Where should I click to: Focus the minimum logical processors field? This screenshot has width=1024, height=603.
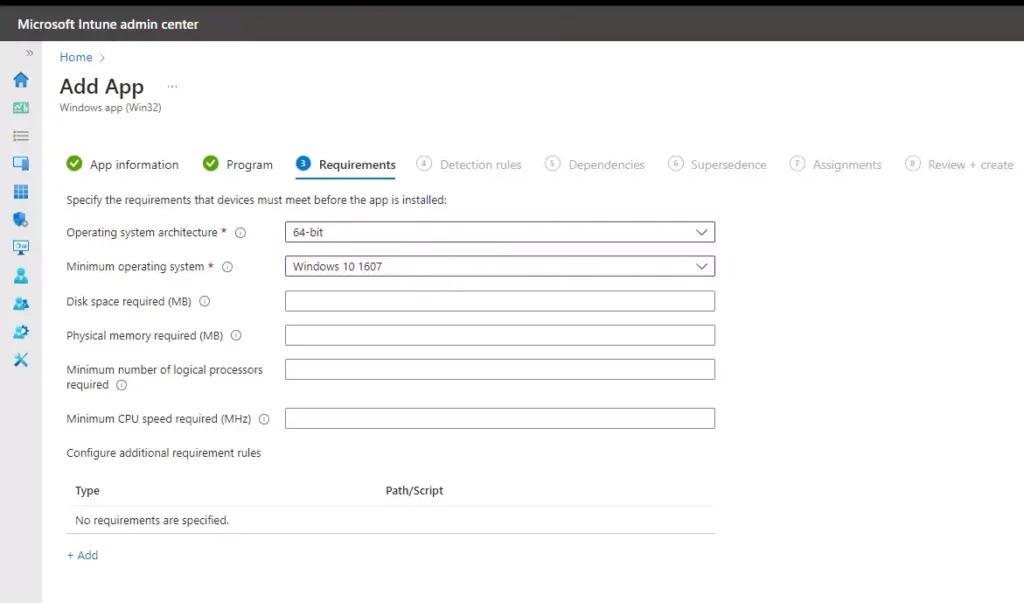(x=500, y=369)
